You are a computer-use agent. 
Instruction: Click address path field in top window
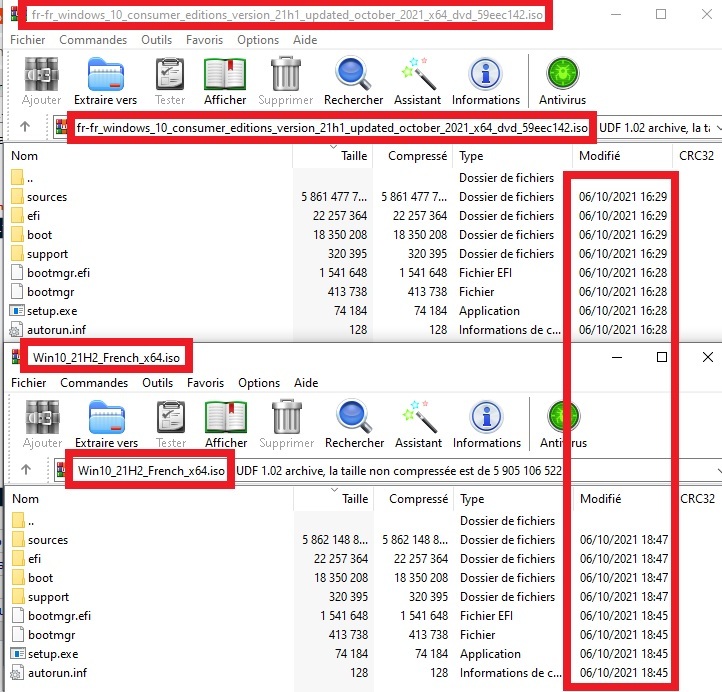[x=387, y=128]
